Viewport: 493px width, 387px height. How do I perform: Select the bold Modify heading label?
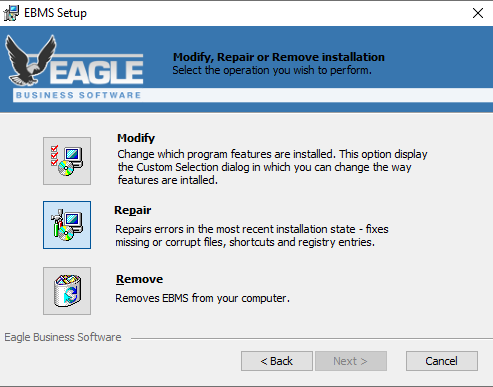(136, 138)
